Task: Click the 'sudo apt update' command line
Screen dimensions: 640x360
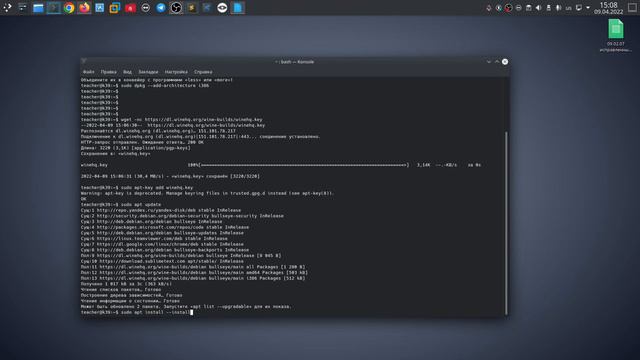Action: (121, 204)
